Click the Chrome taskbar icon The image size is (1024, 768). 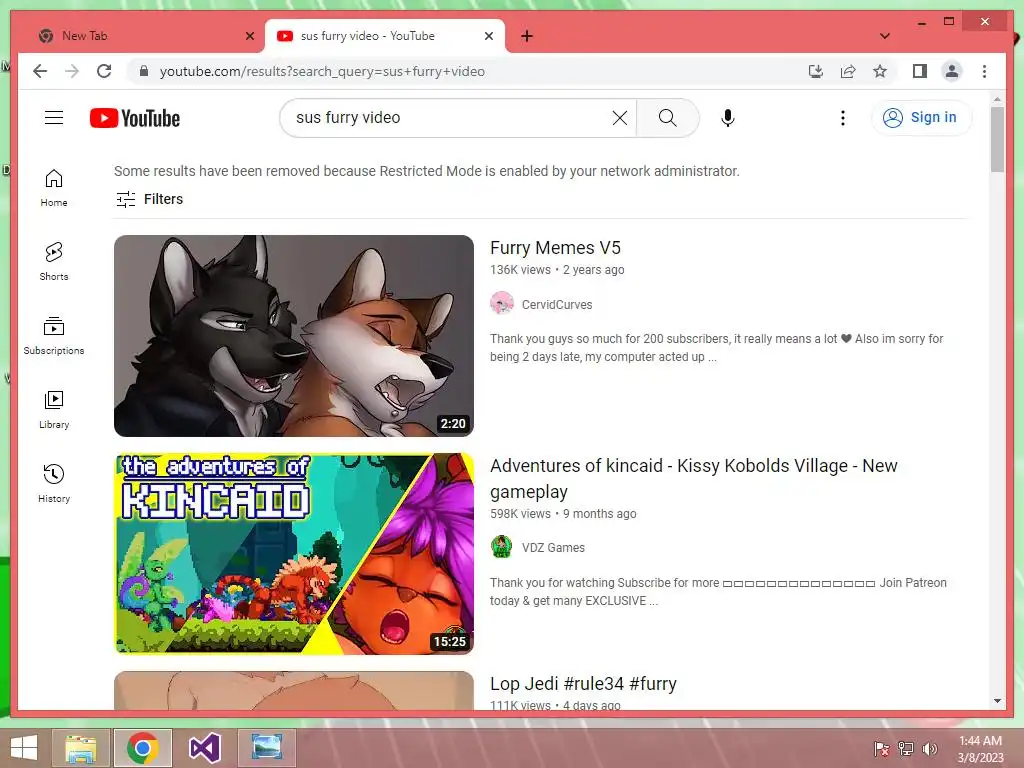coord(142,748)
